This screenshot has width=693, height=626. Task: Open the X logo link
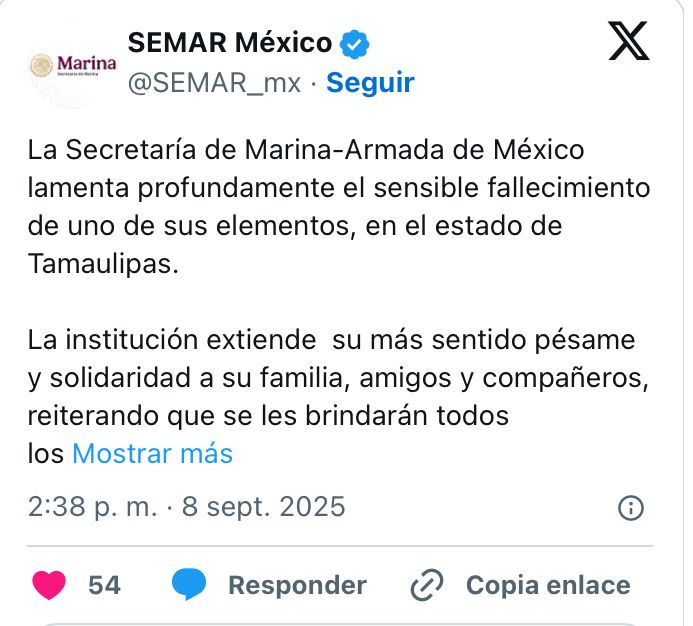(629, 43)
